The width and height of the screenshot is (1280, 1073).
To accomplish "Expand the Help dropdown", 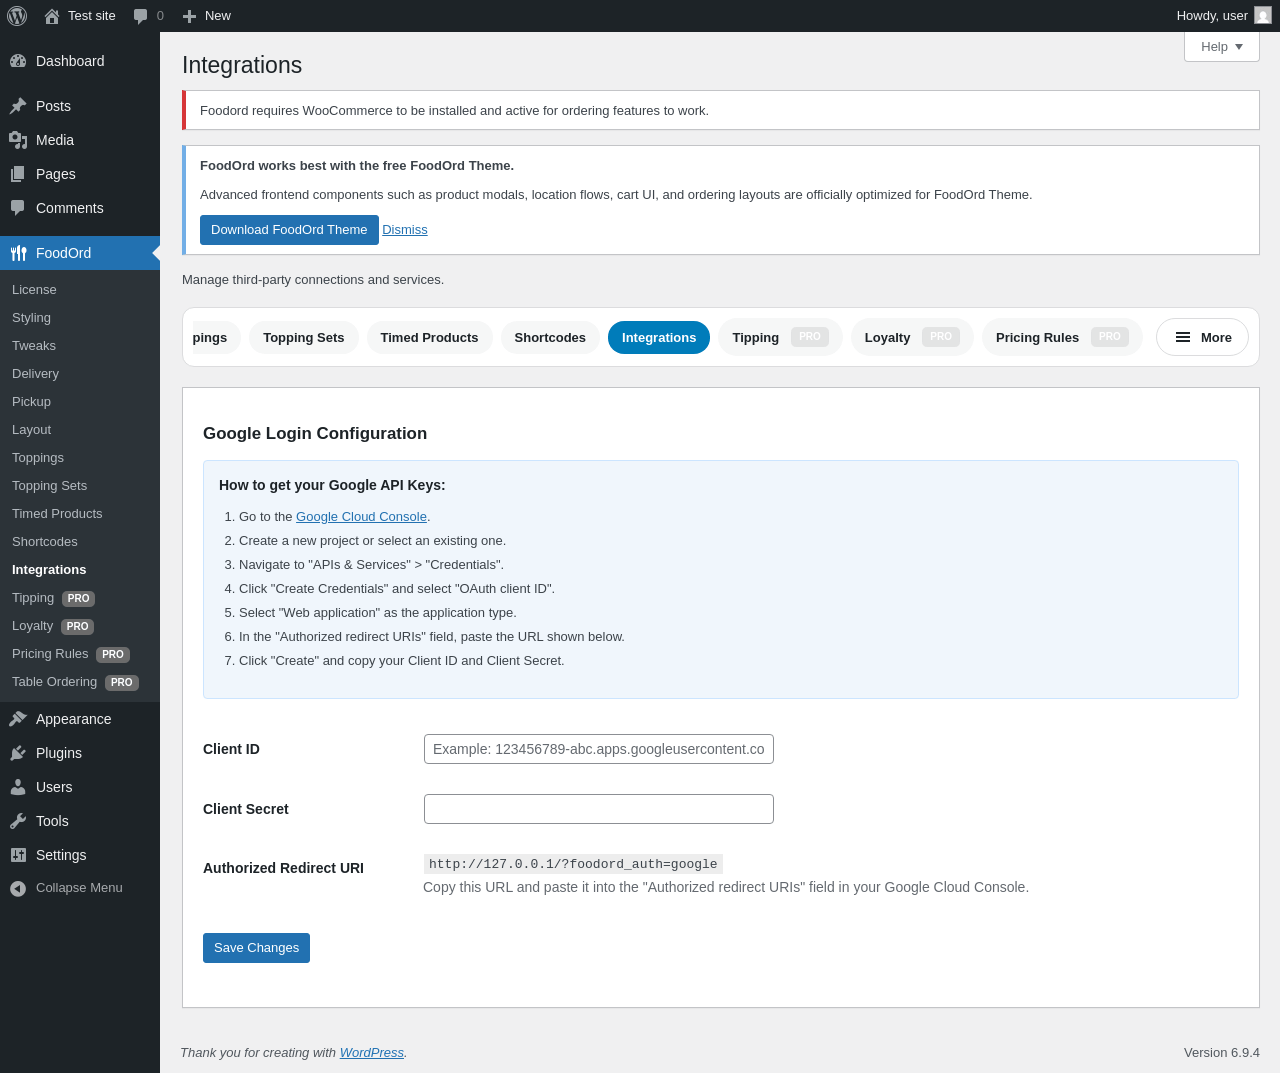I will coord(1221,47).
